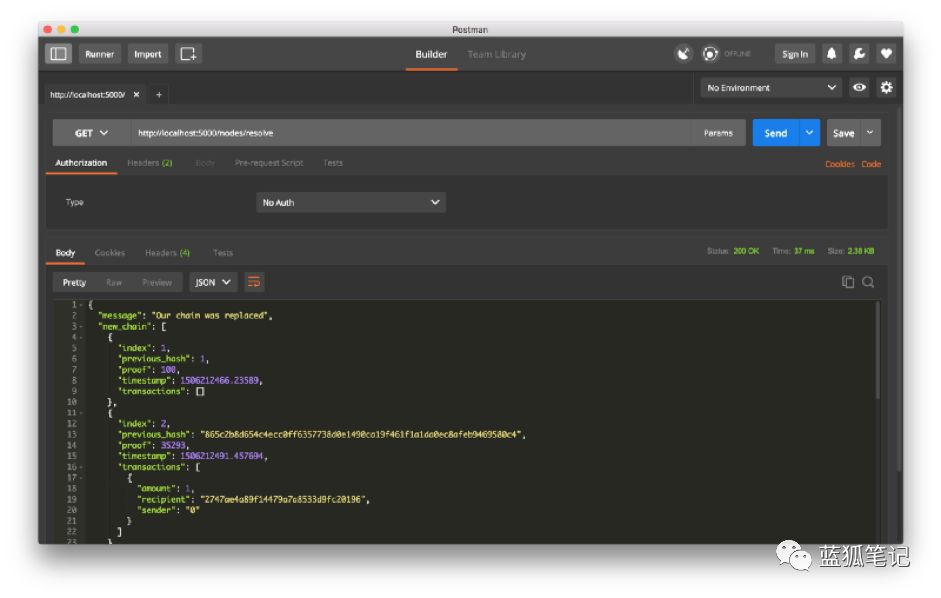
Task: Click the main window scrollbar
Action: (x=898, y=288)
